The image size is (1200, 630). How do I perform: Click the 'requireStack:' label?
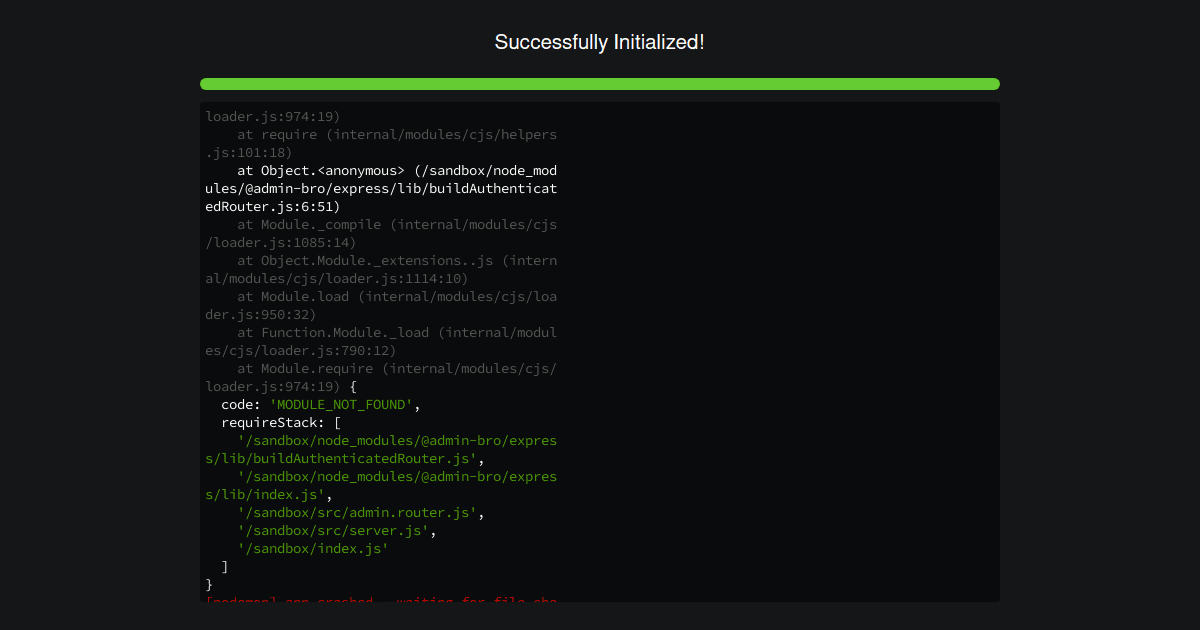click(266, 422)
